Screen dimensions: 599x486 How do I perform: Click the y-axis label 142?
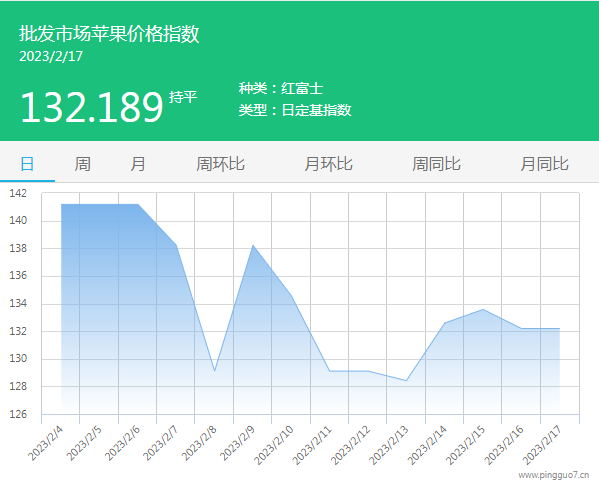tap(18, 193)
